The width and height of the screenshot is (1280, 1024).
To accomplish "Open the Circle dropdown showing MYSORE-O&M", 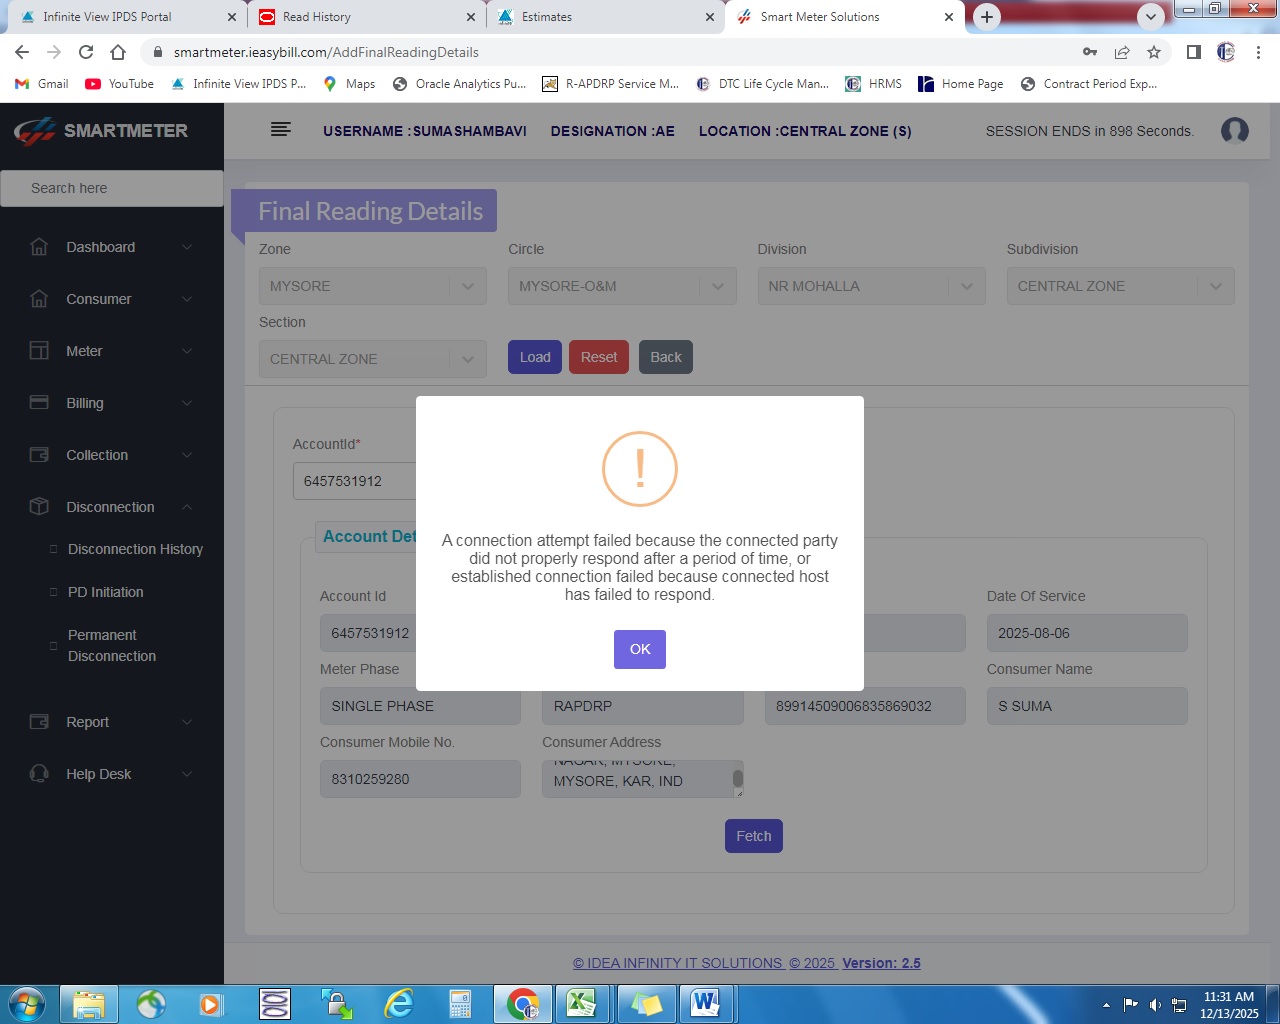I will pyautogui.click(x=622, y=286).
